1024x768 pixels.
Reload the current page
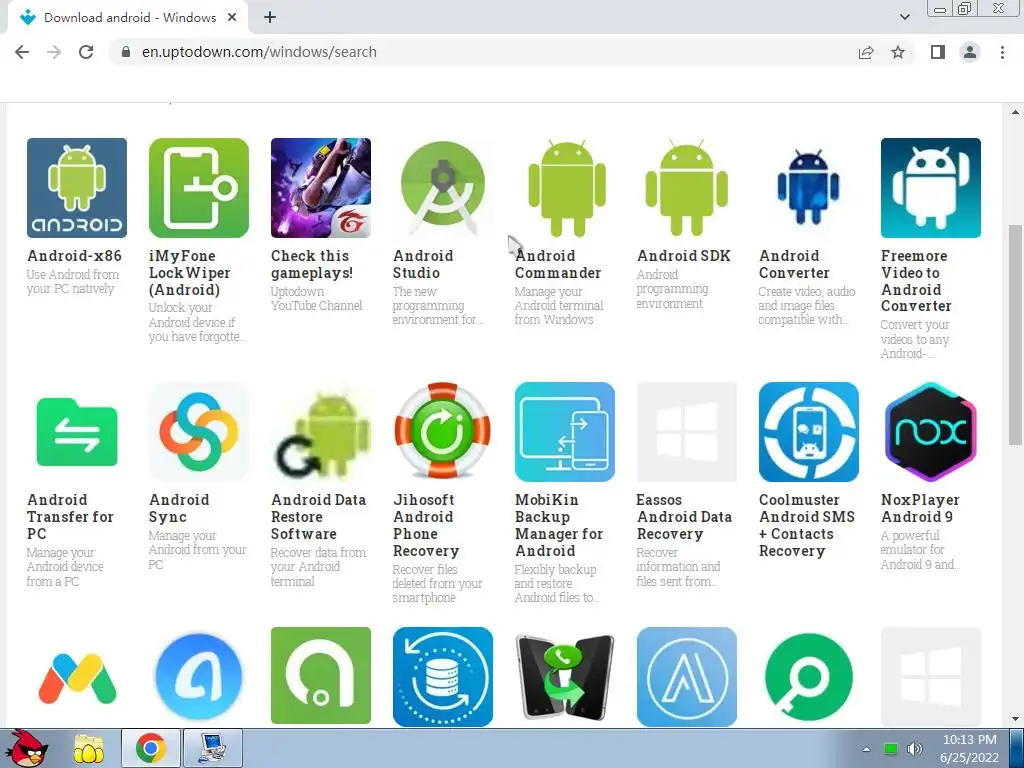(86, 52)
